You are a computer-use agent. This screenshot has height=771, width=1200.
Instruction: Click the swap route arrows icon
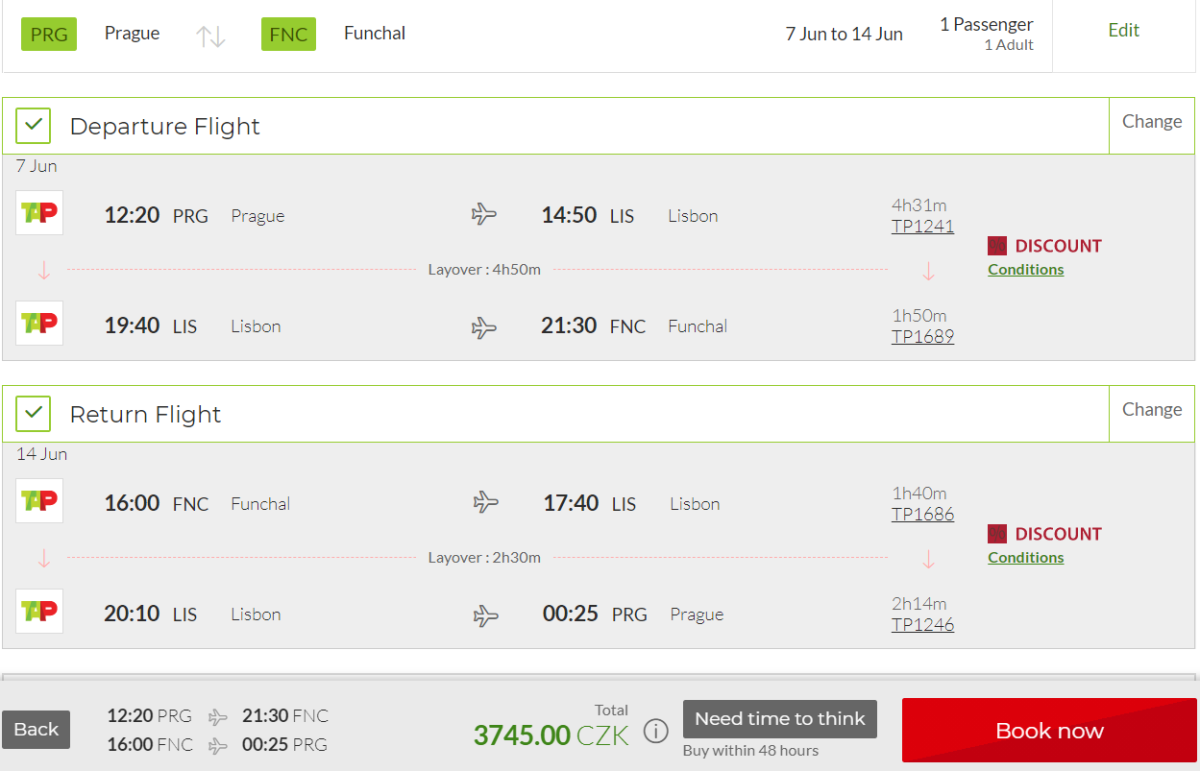tap(211, 36)
